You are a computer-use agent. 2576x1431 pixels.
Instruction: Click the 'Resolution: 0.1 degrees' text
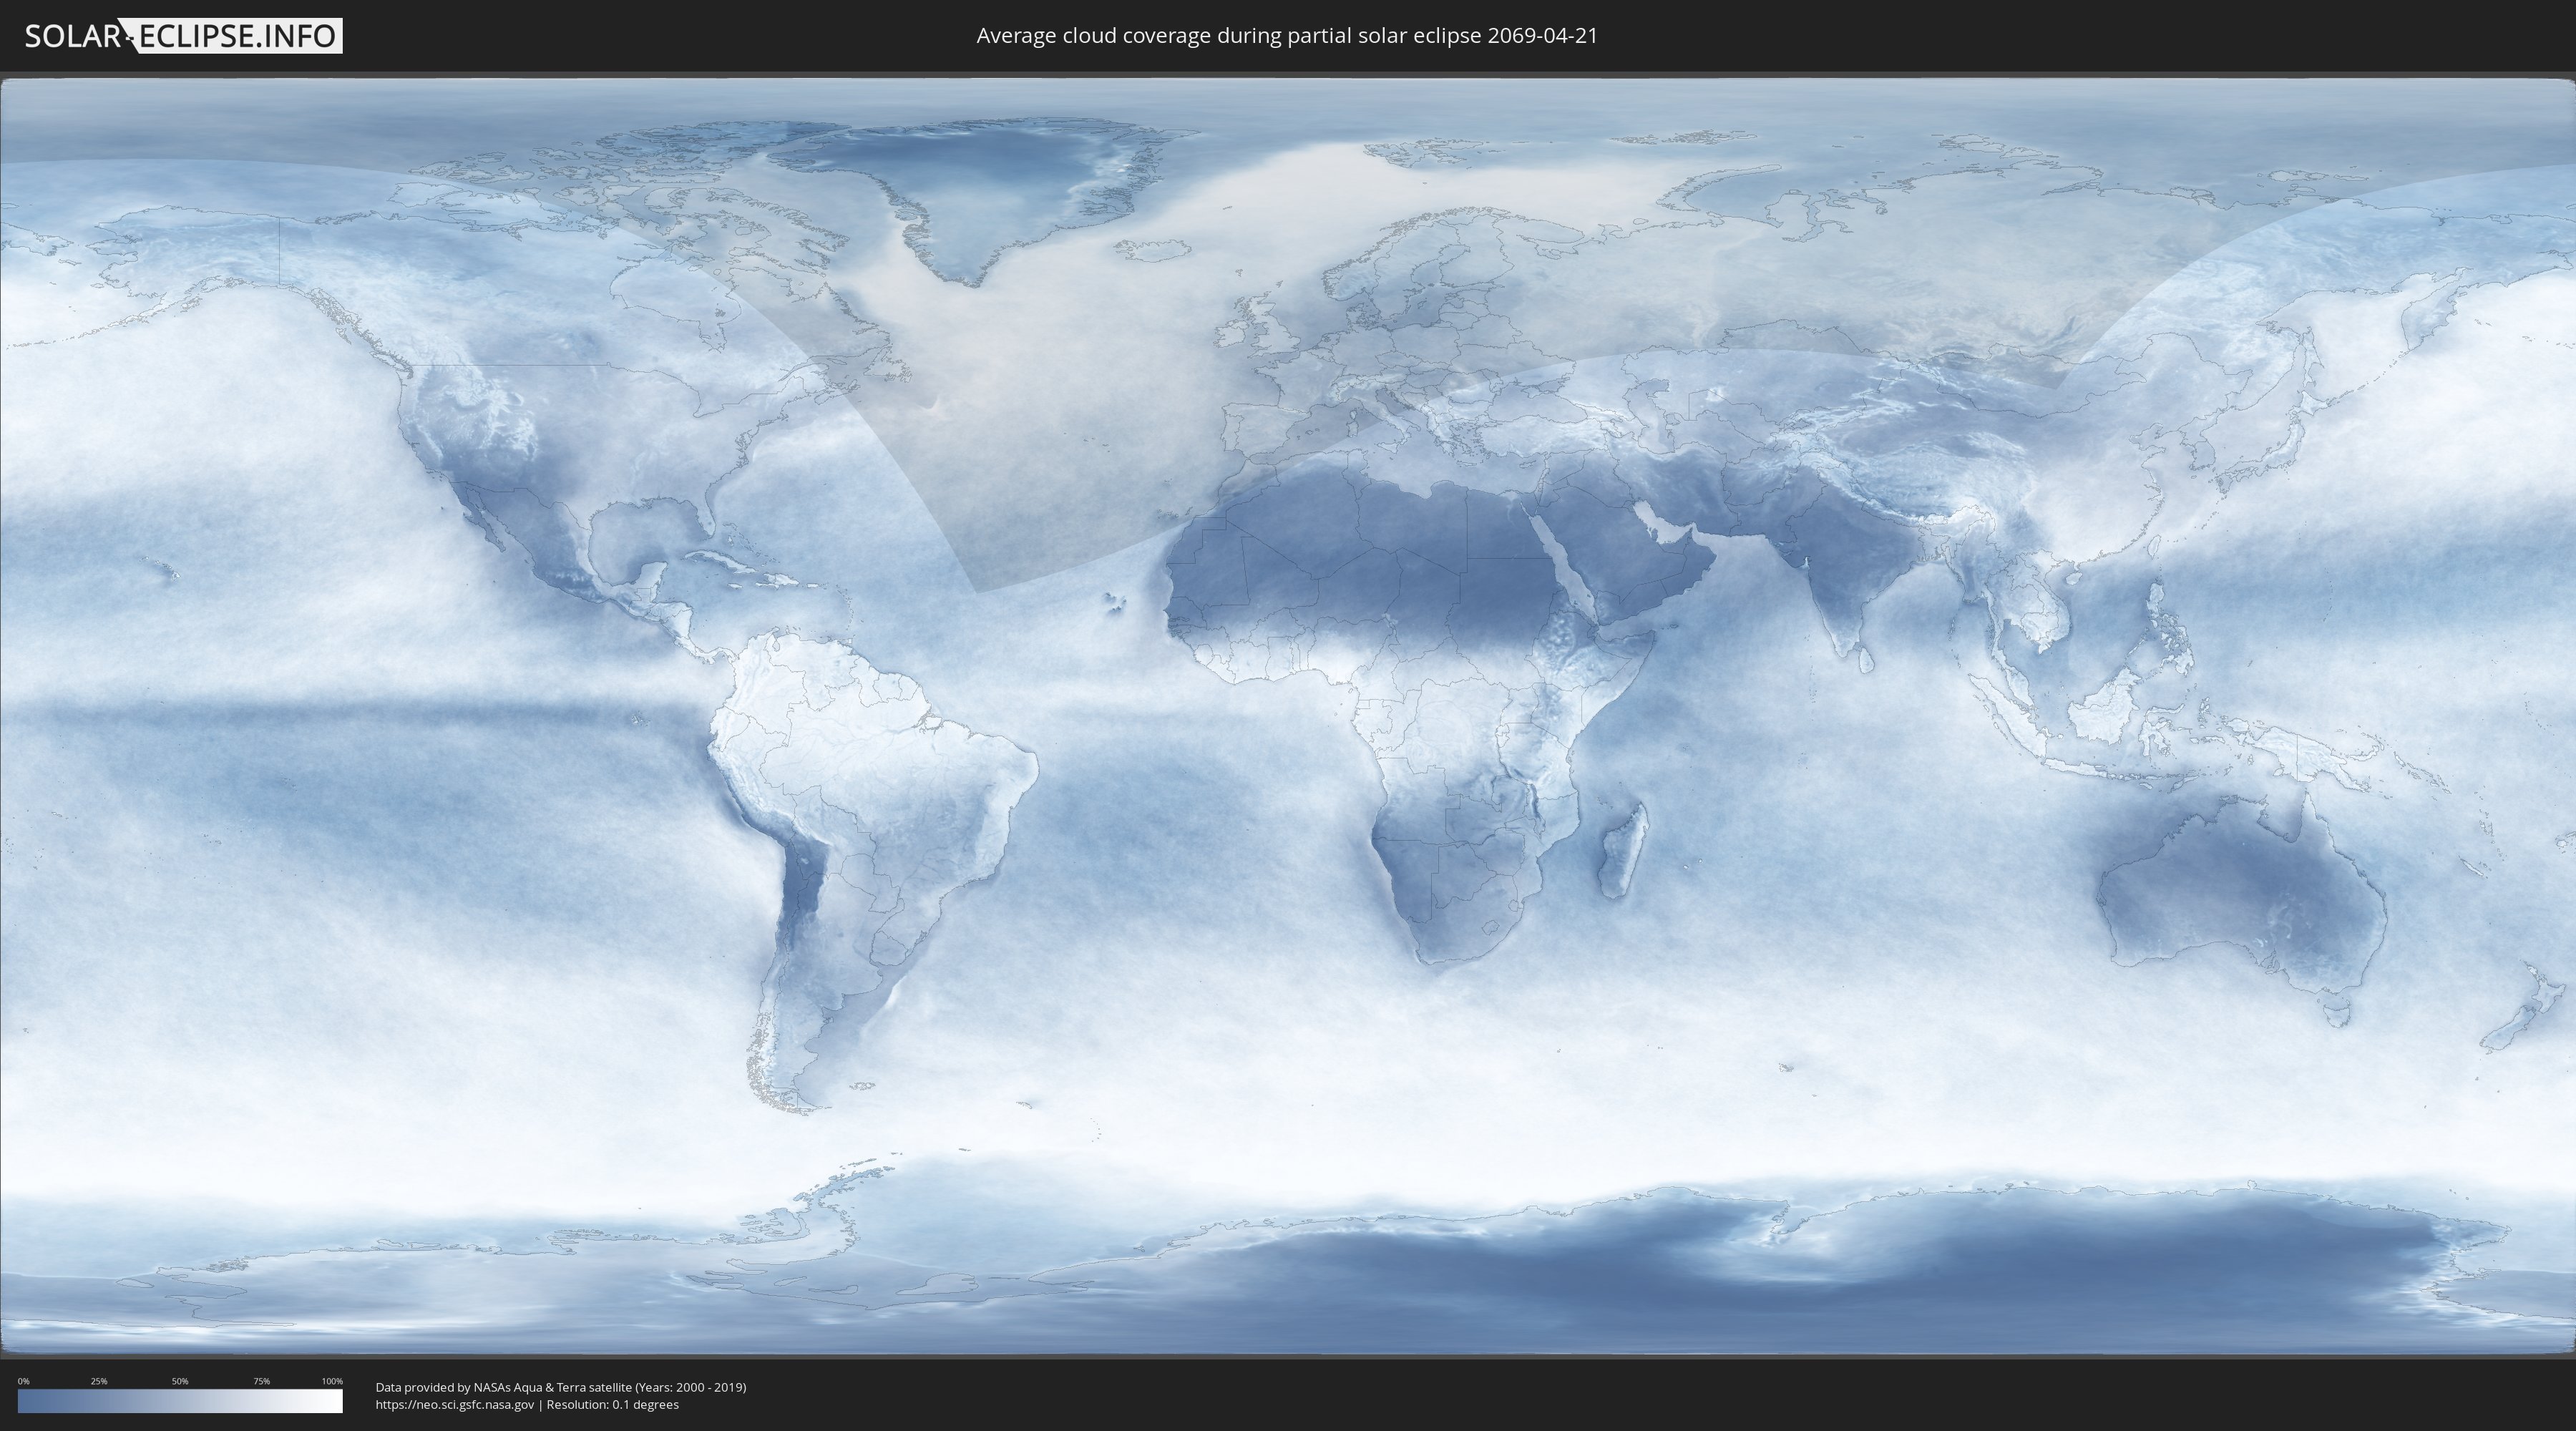pyautogui.click(x=612, y=1405)
